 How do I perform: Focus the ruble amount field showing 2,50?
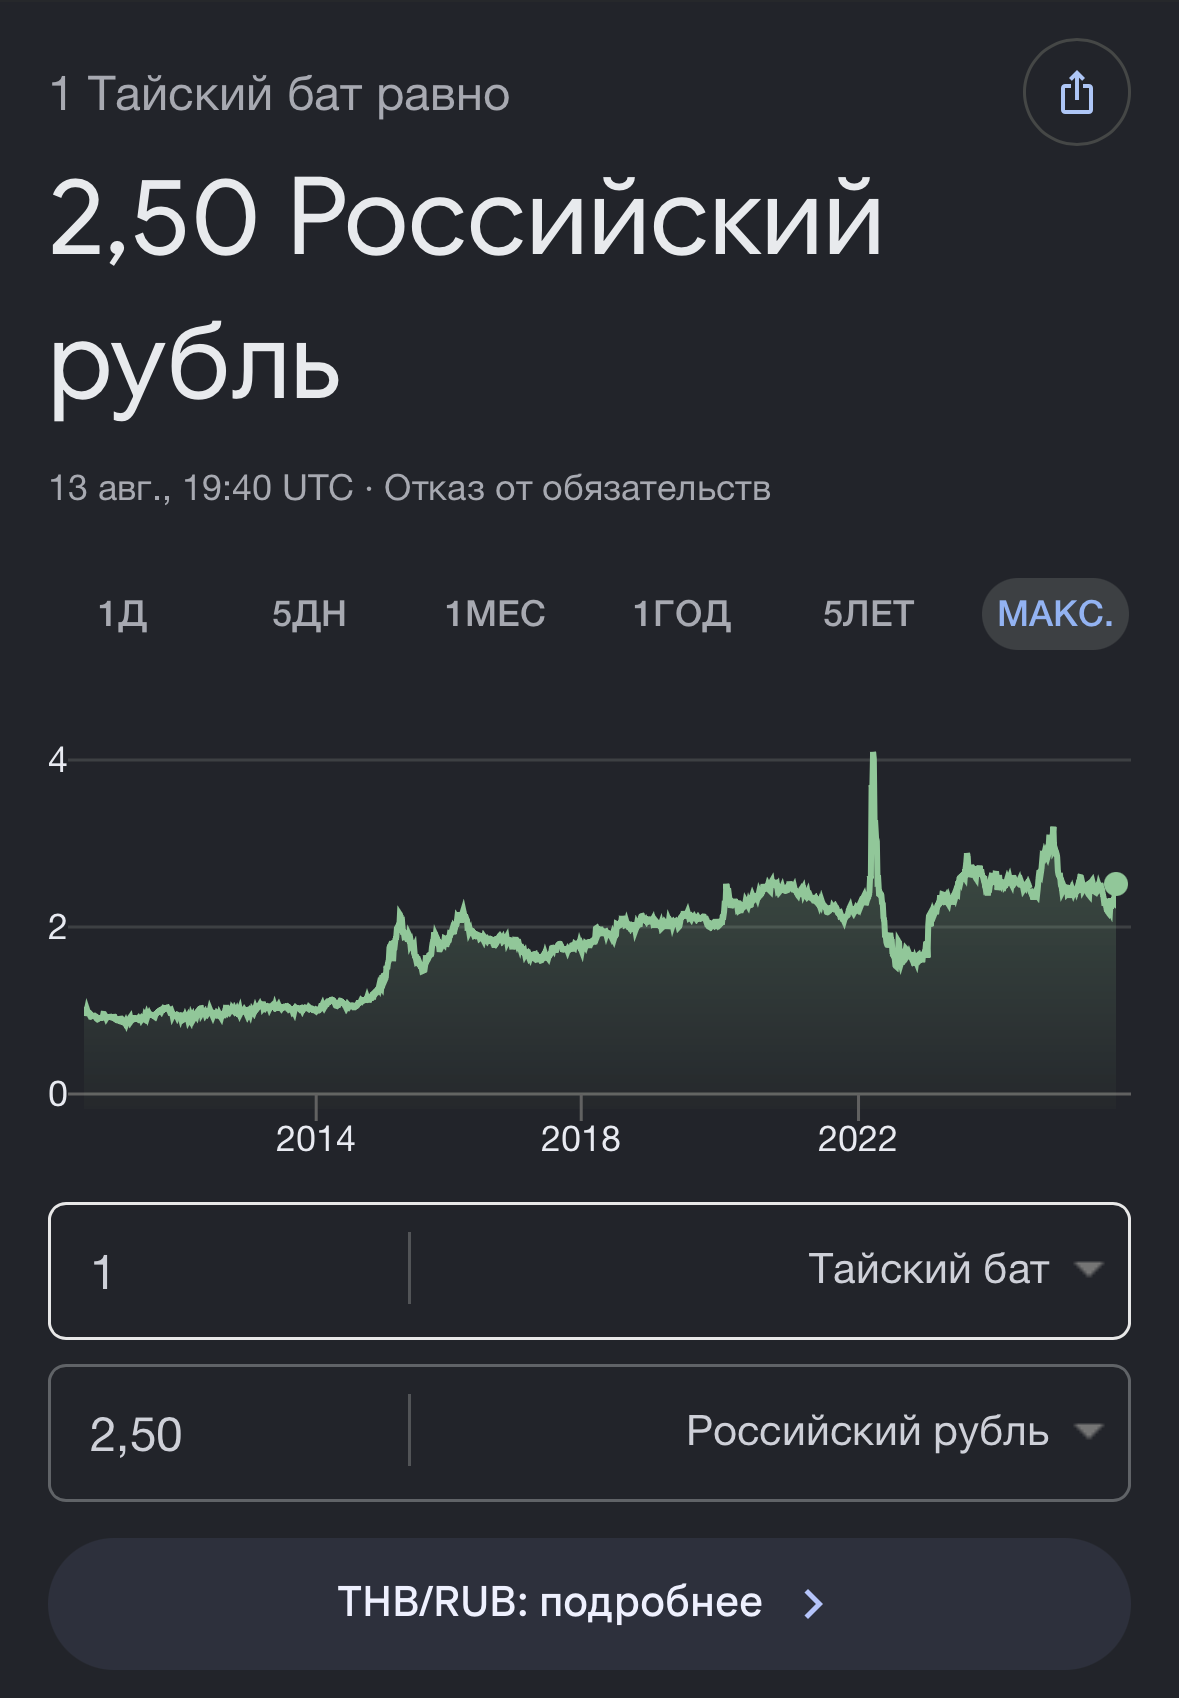pyautogui.click(x=229, y=1433)
